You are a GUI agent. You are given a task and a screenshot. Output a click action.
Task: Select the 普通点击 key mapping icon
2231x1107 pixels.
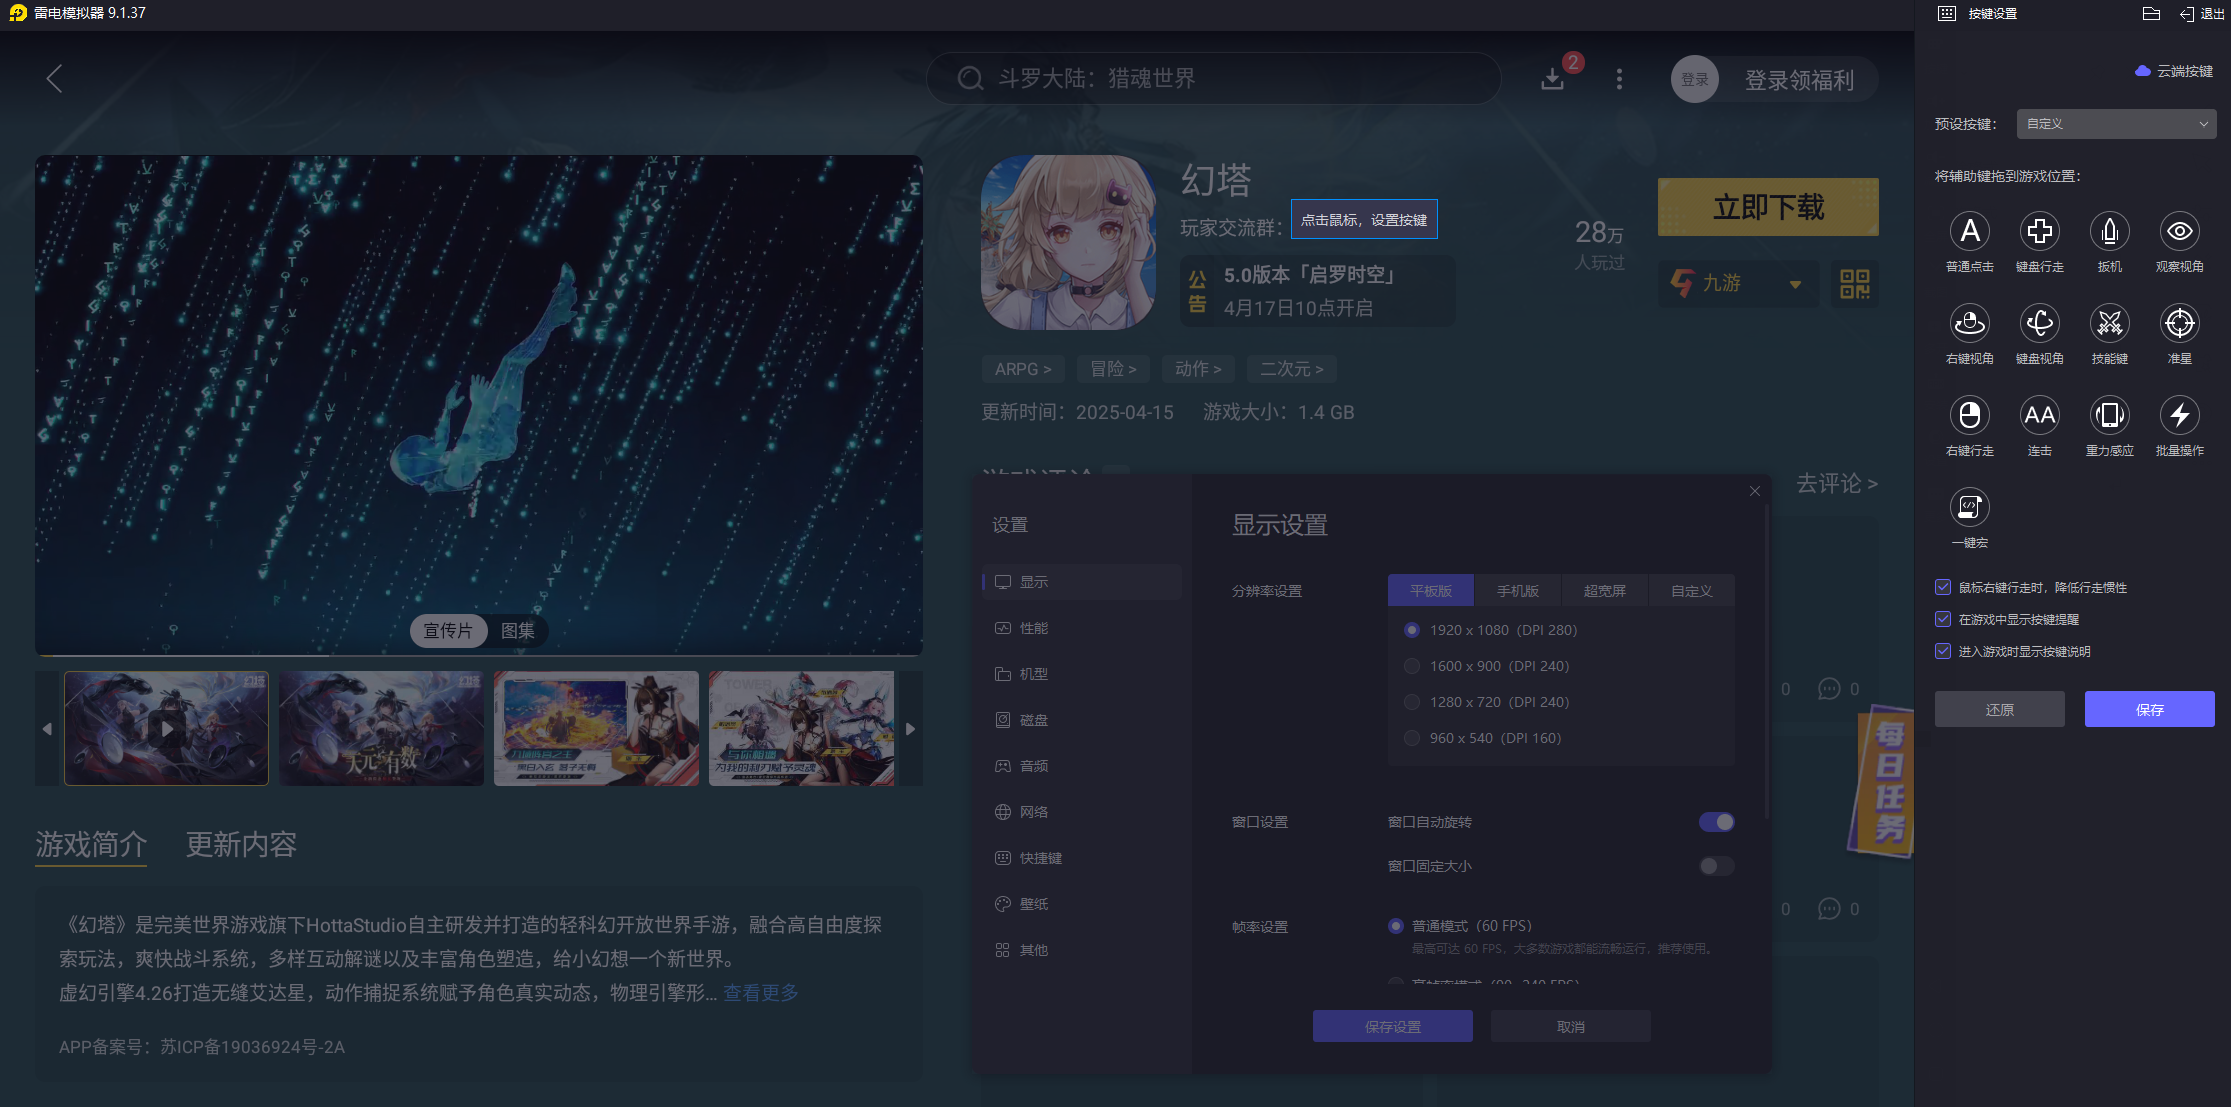(1969, 230)
